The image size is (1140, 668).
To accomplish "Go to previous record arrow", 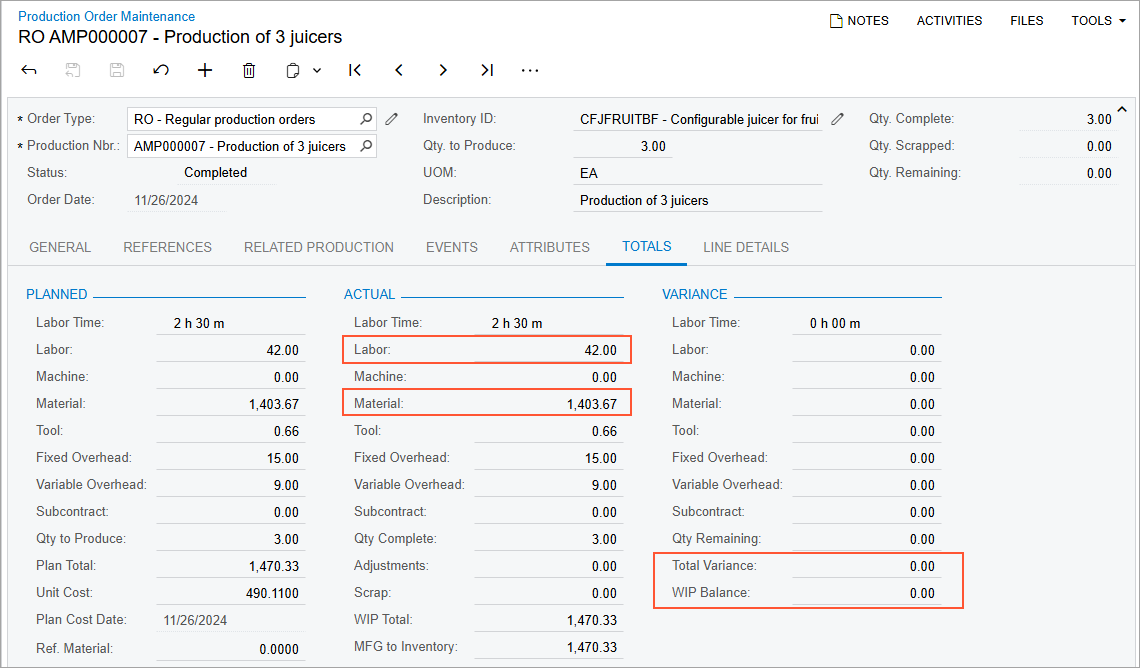I will coord(399,70).
